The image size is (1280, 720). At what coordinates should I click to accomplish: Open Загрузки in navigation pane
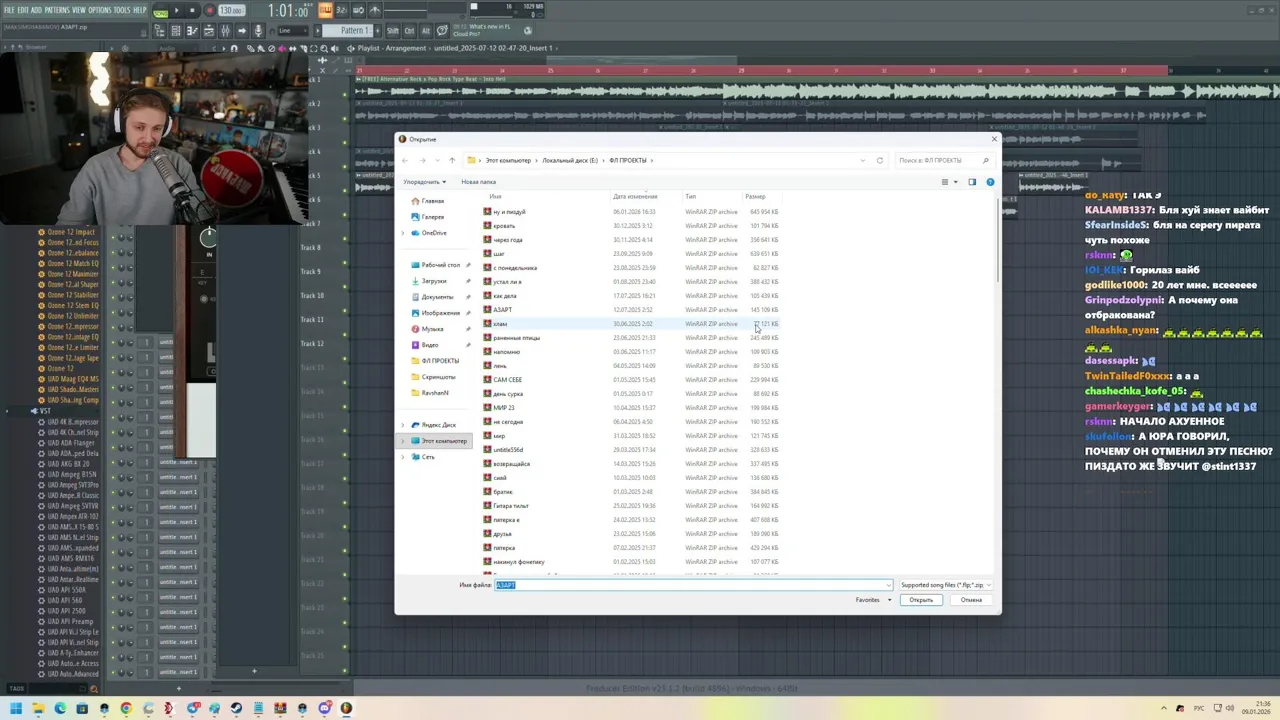(x=434, y=281)
